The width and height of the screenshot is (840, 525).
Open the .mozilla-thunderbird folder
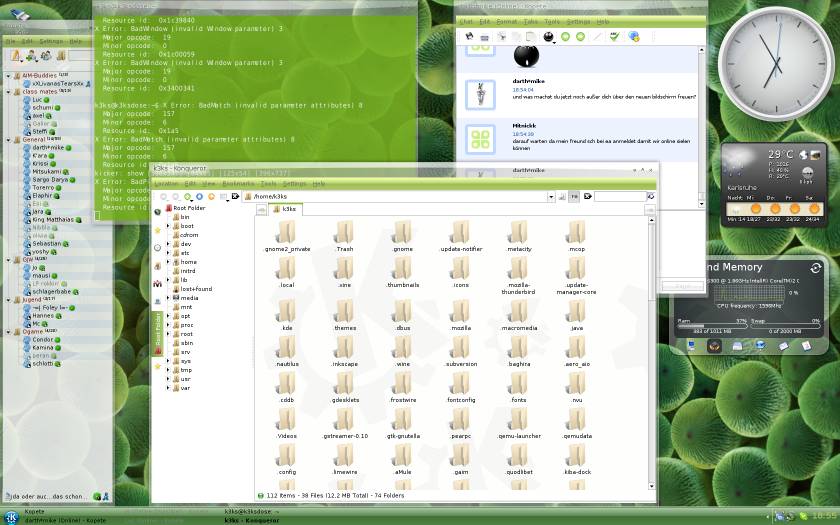(519, 276)
